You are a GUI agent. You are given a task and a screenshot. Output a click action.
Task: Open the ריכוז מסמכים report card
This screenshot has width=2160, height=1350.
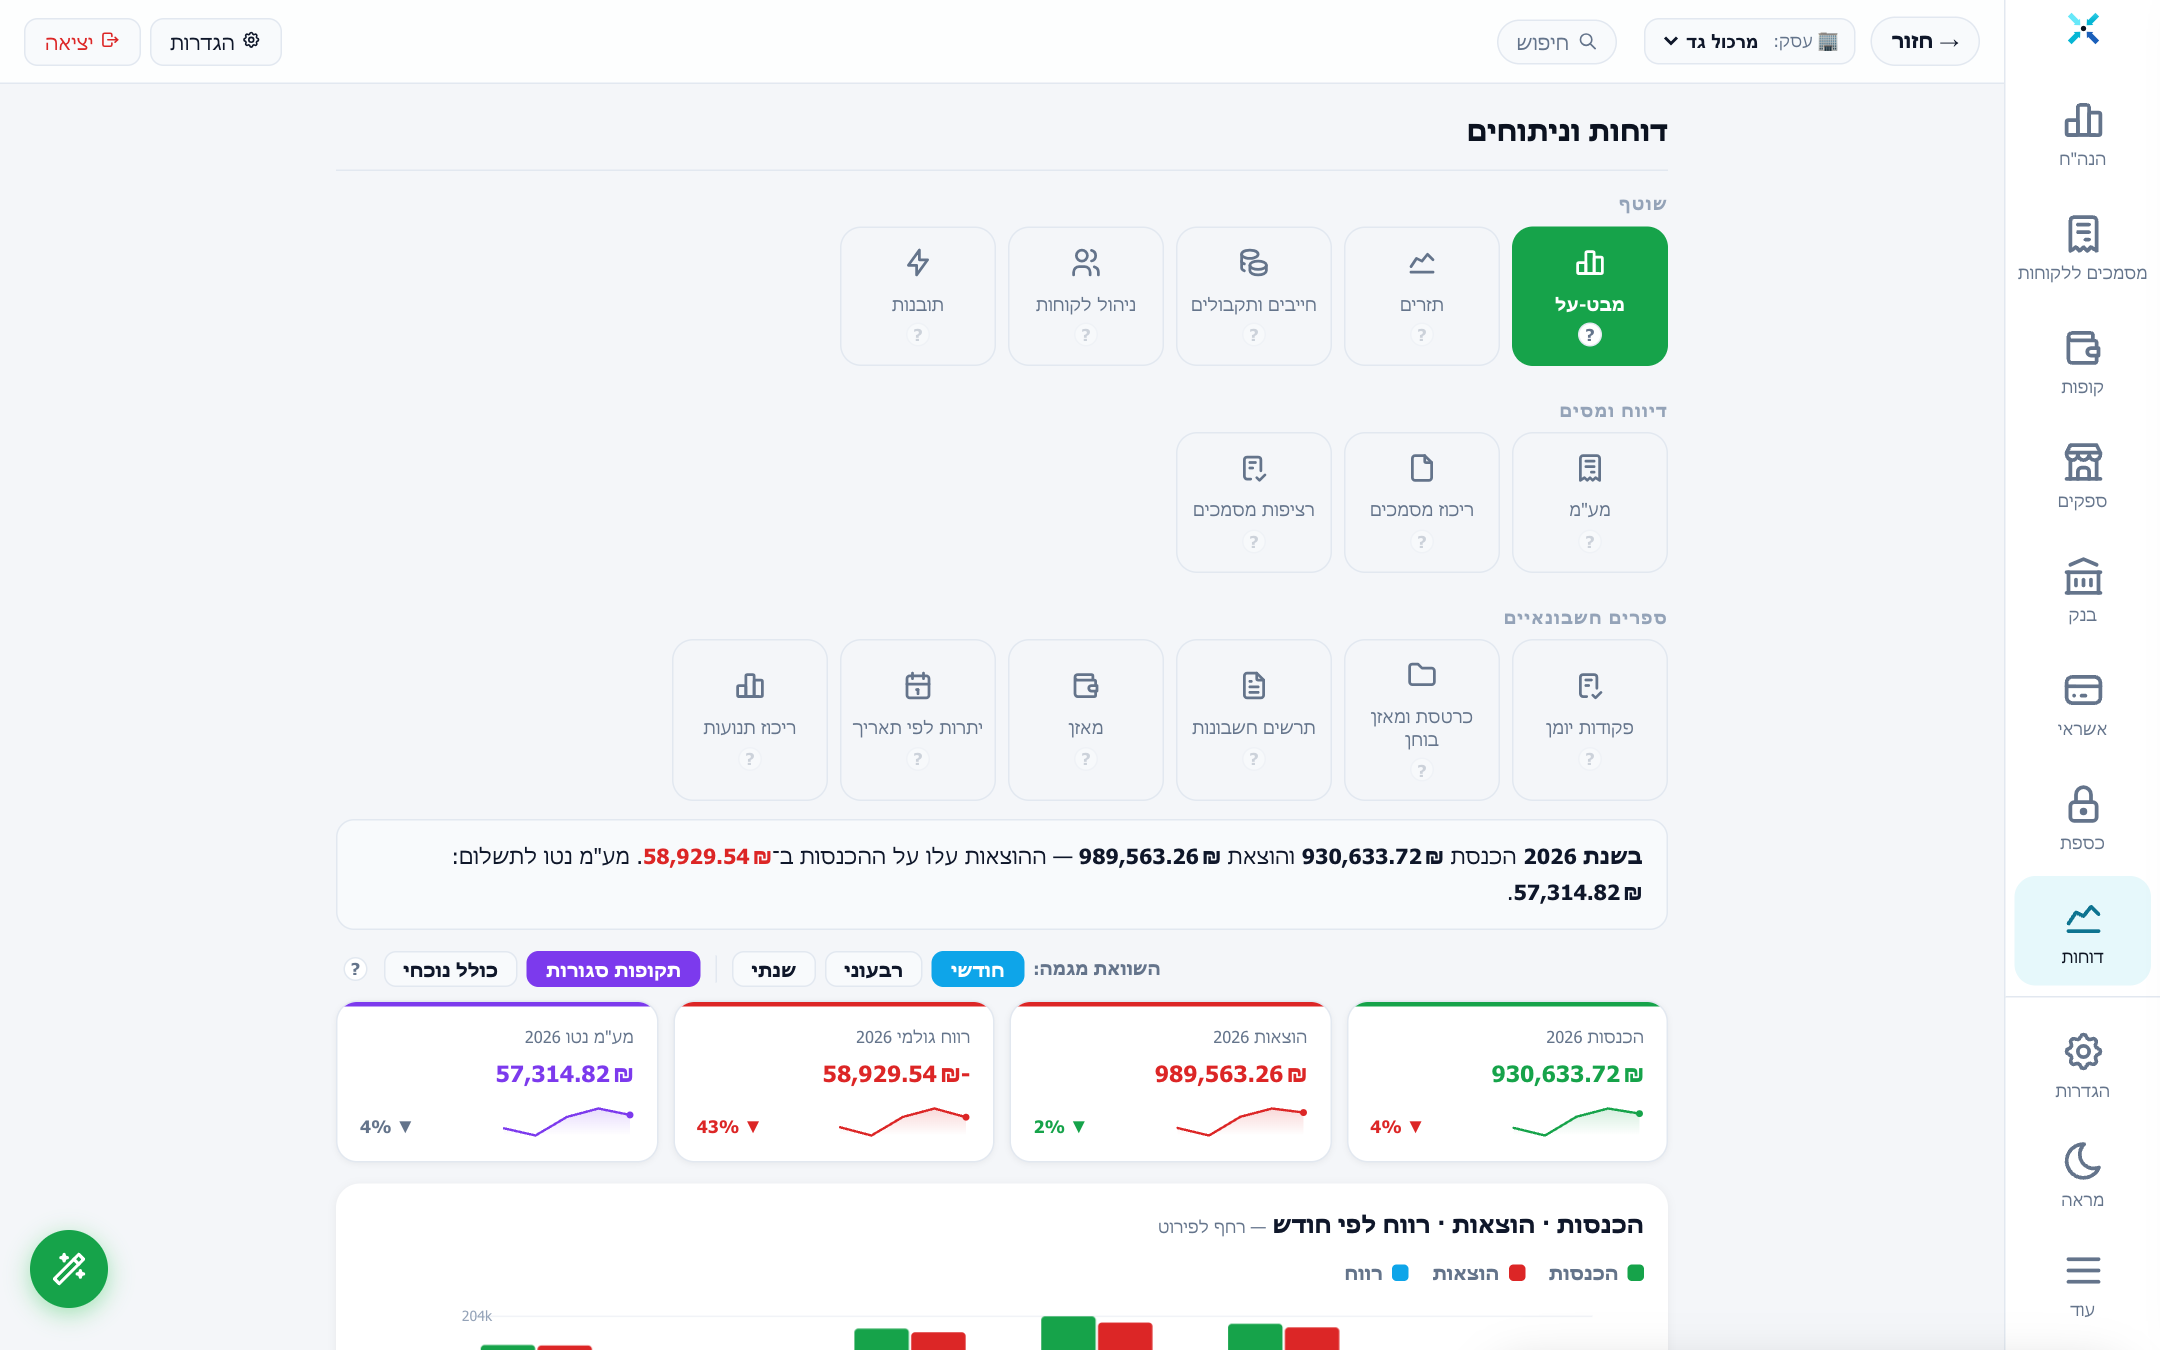[1421, 502]
